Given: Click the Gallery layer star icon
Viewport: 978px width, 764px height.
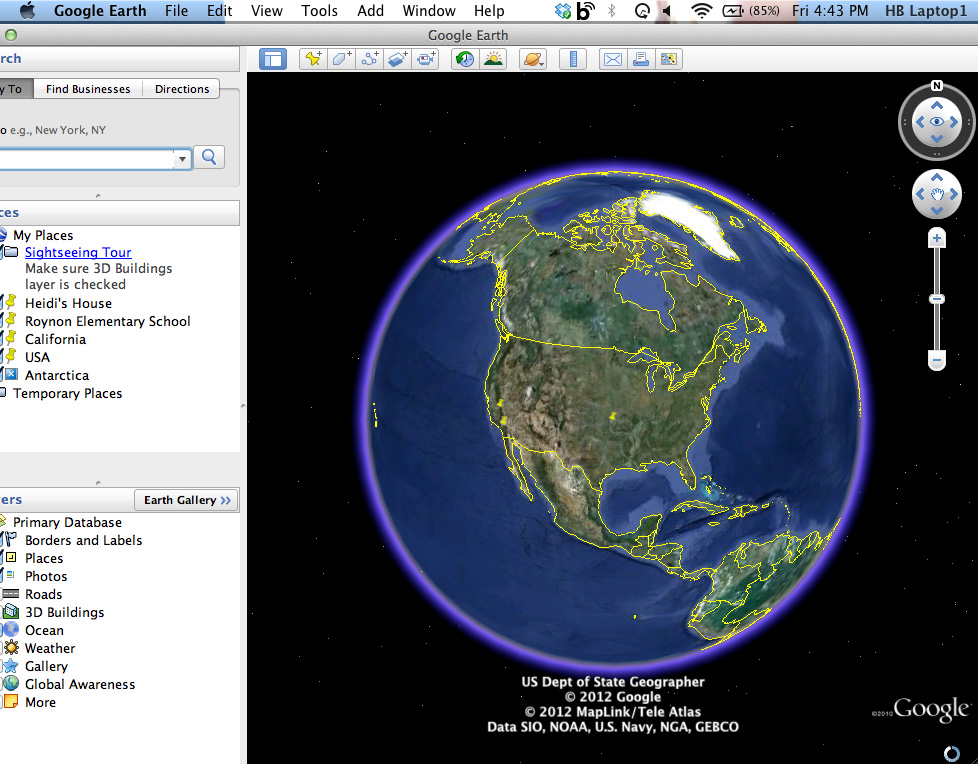Looking at the screenshot, I should click(x=11, y=666).
